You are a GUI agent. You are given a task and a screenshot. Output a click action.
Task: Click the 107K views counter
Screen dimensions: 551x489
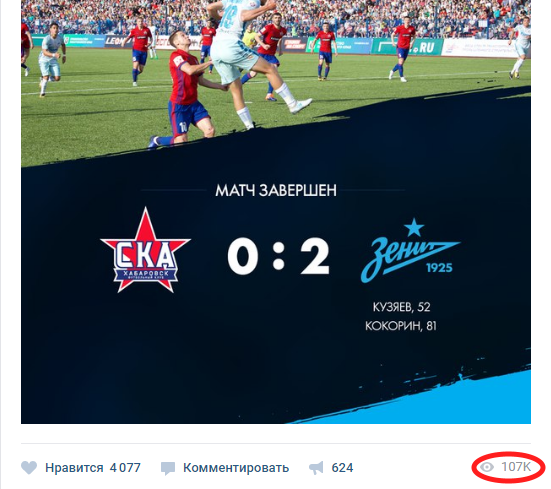pos(516,467)
